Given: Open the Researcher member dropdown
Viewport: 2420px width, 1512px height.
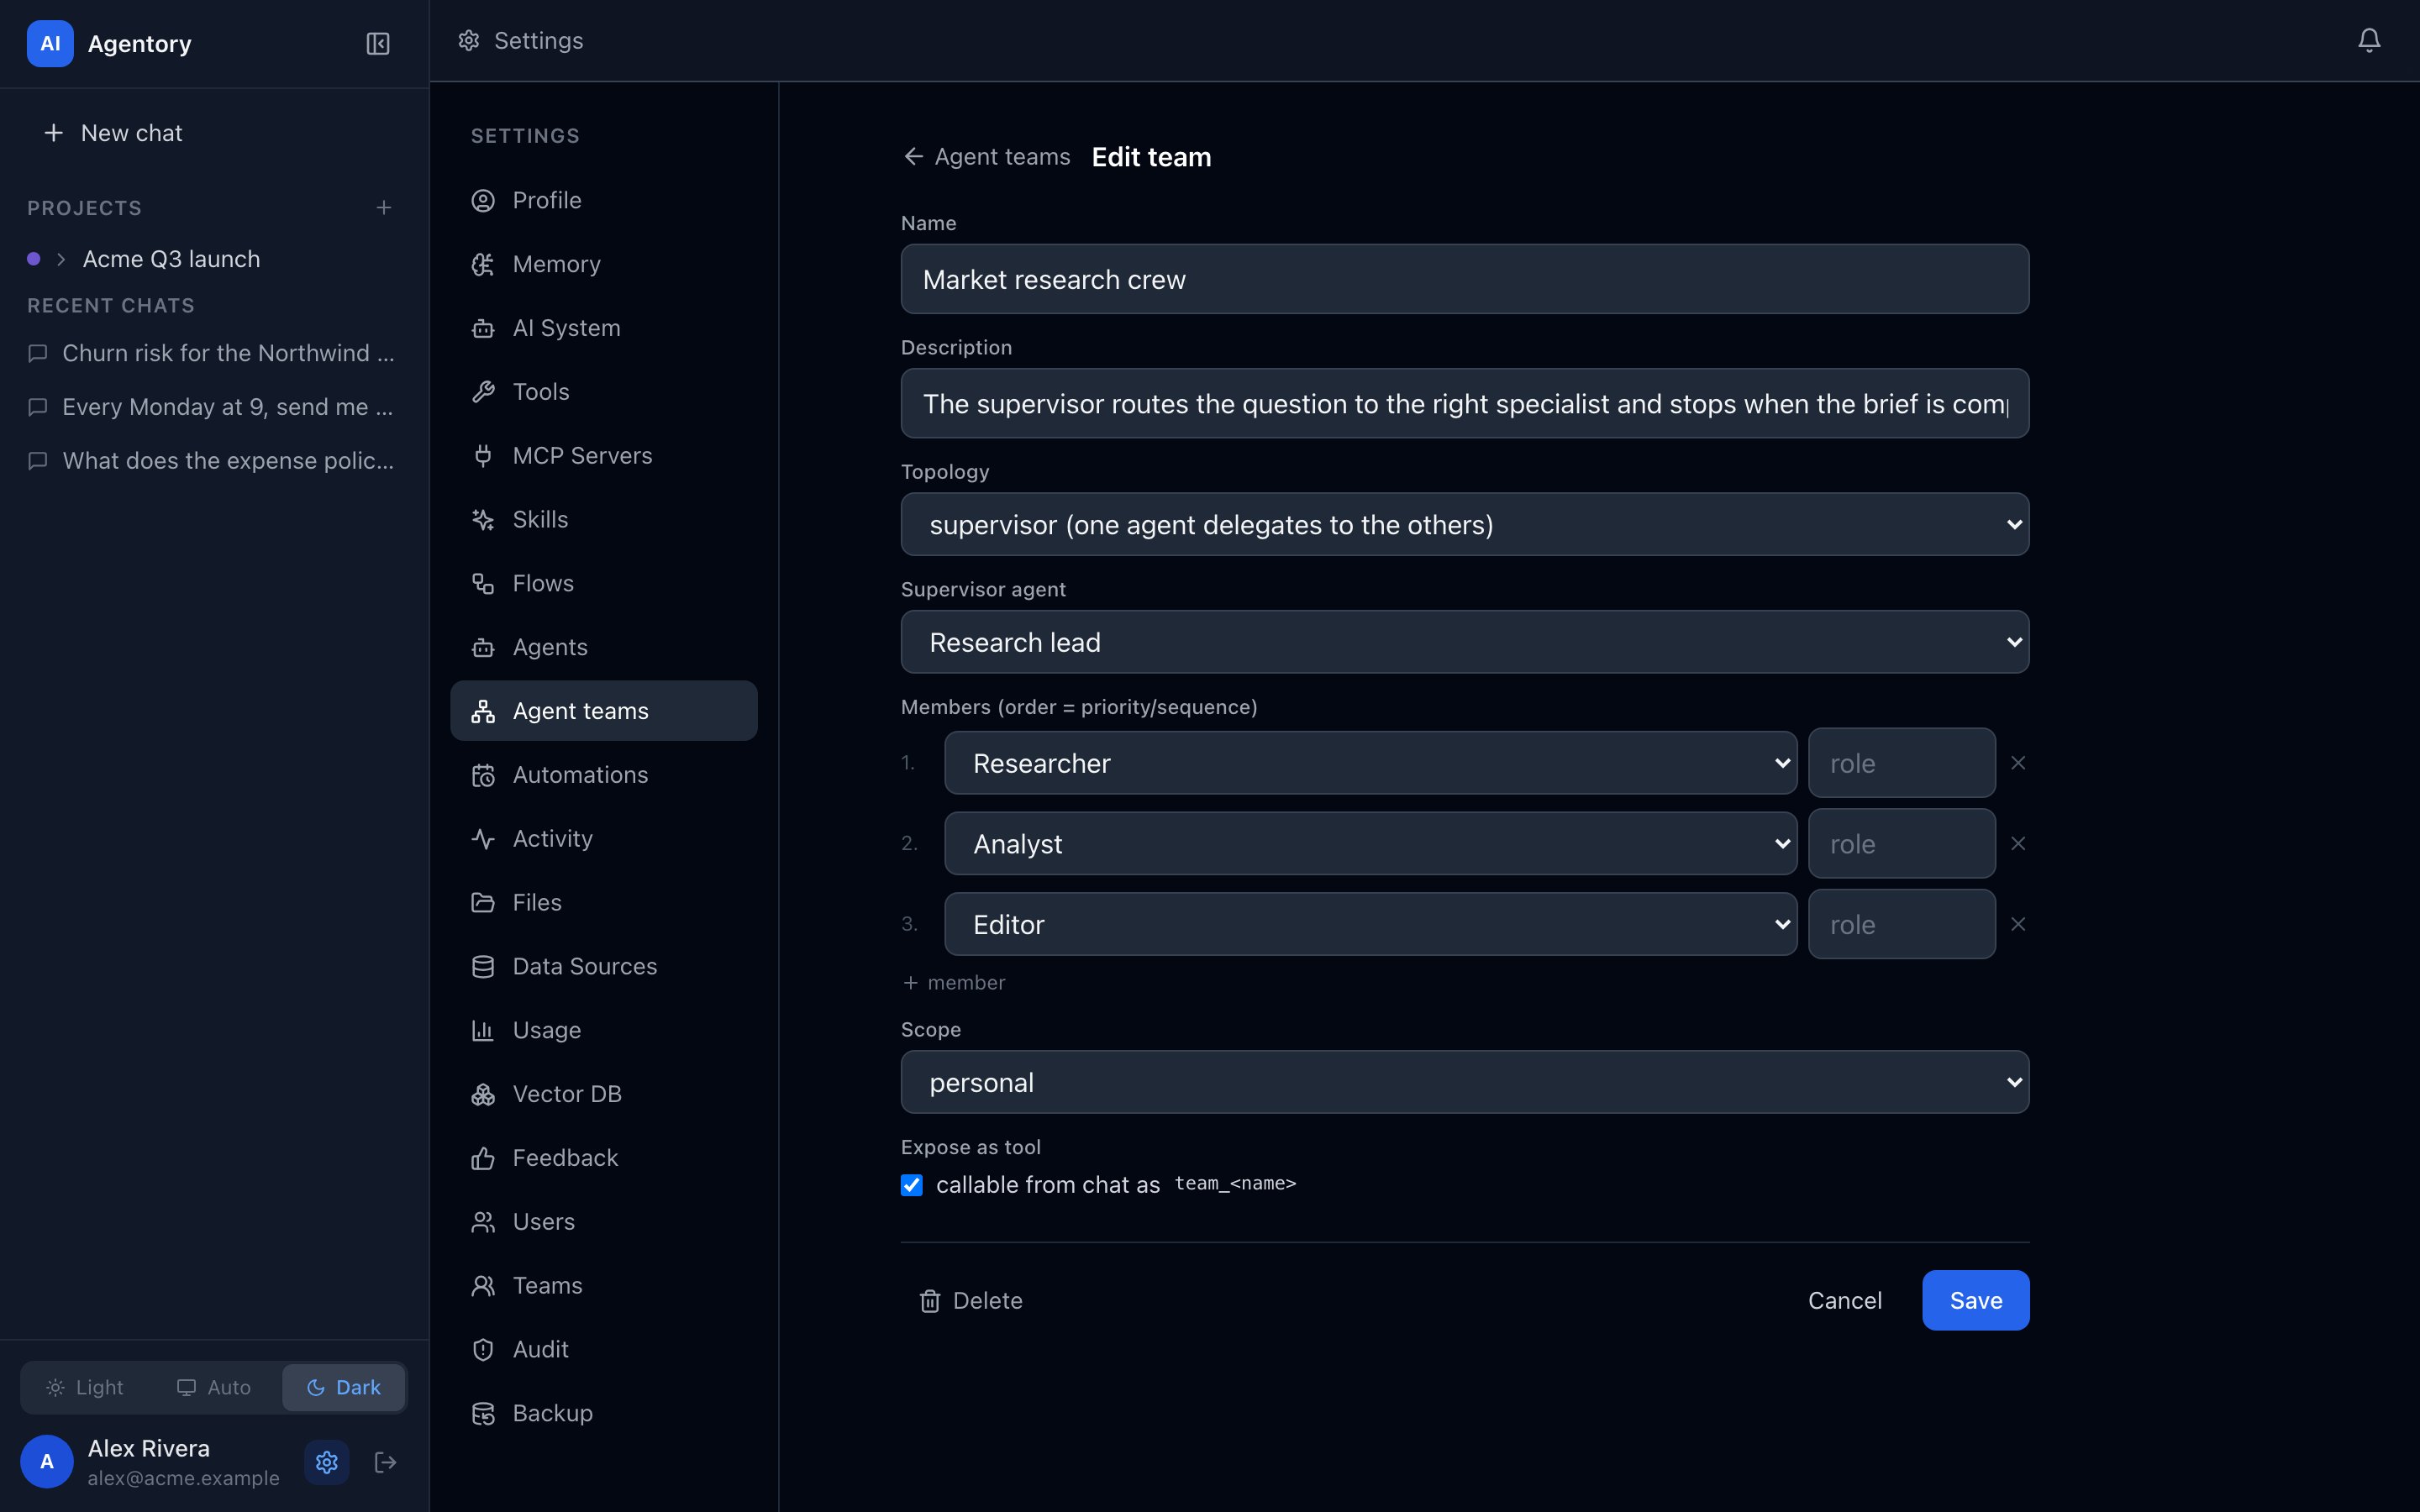Looking at the screenshot, I should click(x=1370, y=763).
